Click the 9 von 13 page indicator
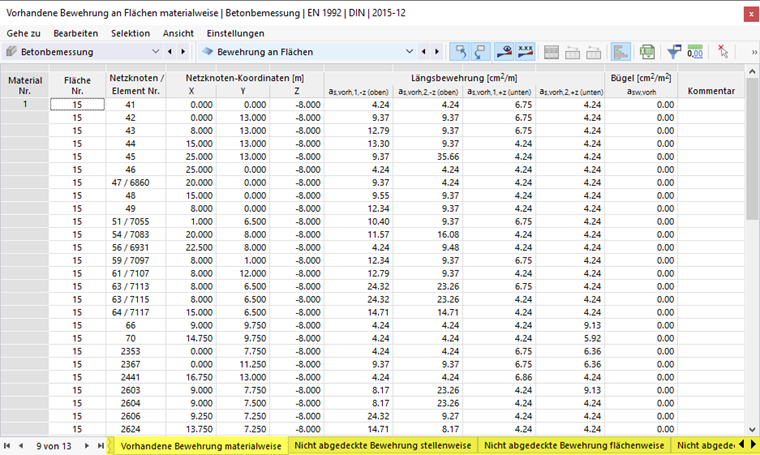760x455 pixels. tap(53, 446)
